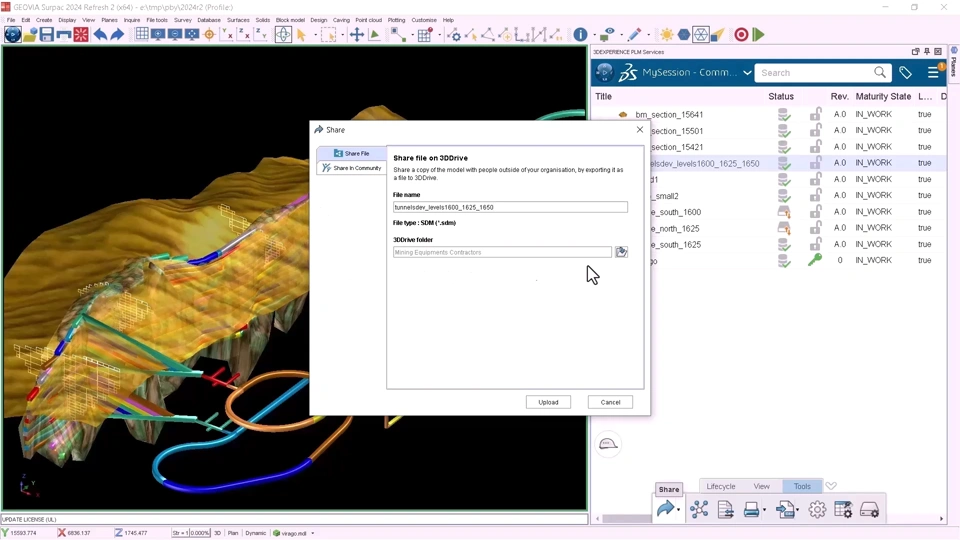Viewport: 960px width, 540px height.
Task: Open the dropdown arrow beside yellow select arrow tool
Action: point(315,35)
